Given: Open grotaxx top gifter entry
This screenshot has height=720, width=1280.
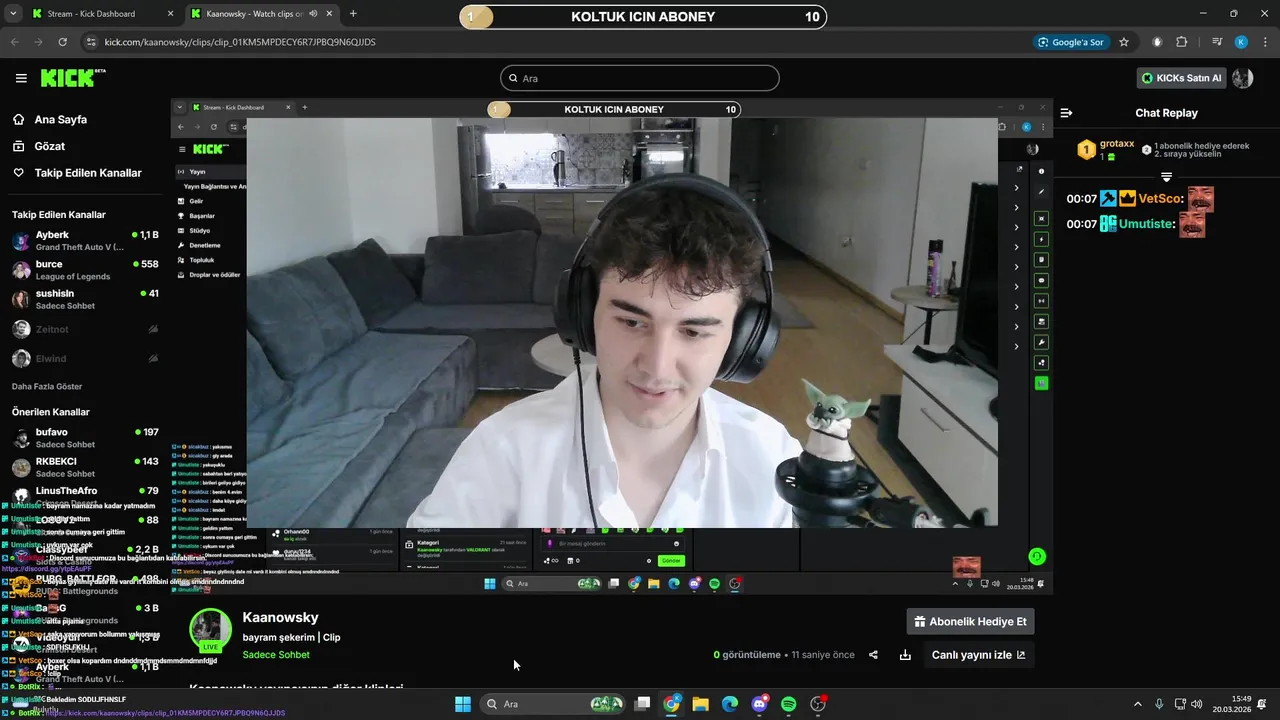Looking at the screenshot, I should [1106, 150].
